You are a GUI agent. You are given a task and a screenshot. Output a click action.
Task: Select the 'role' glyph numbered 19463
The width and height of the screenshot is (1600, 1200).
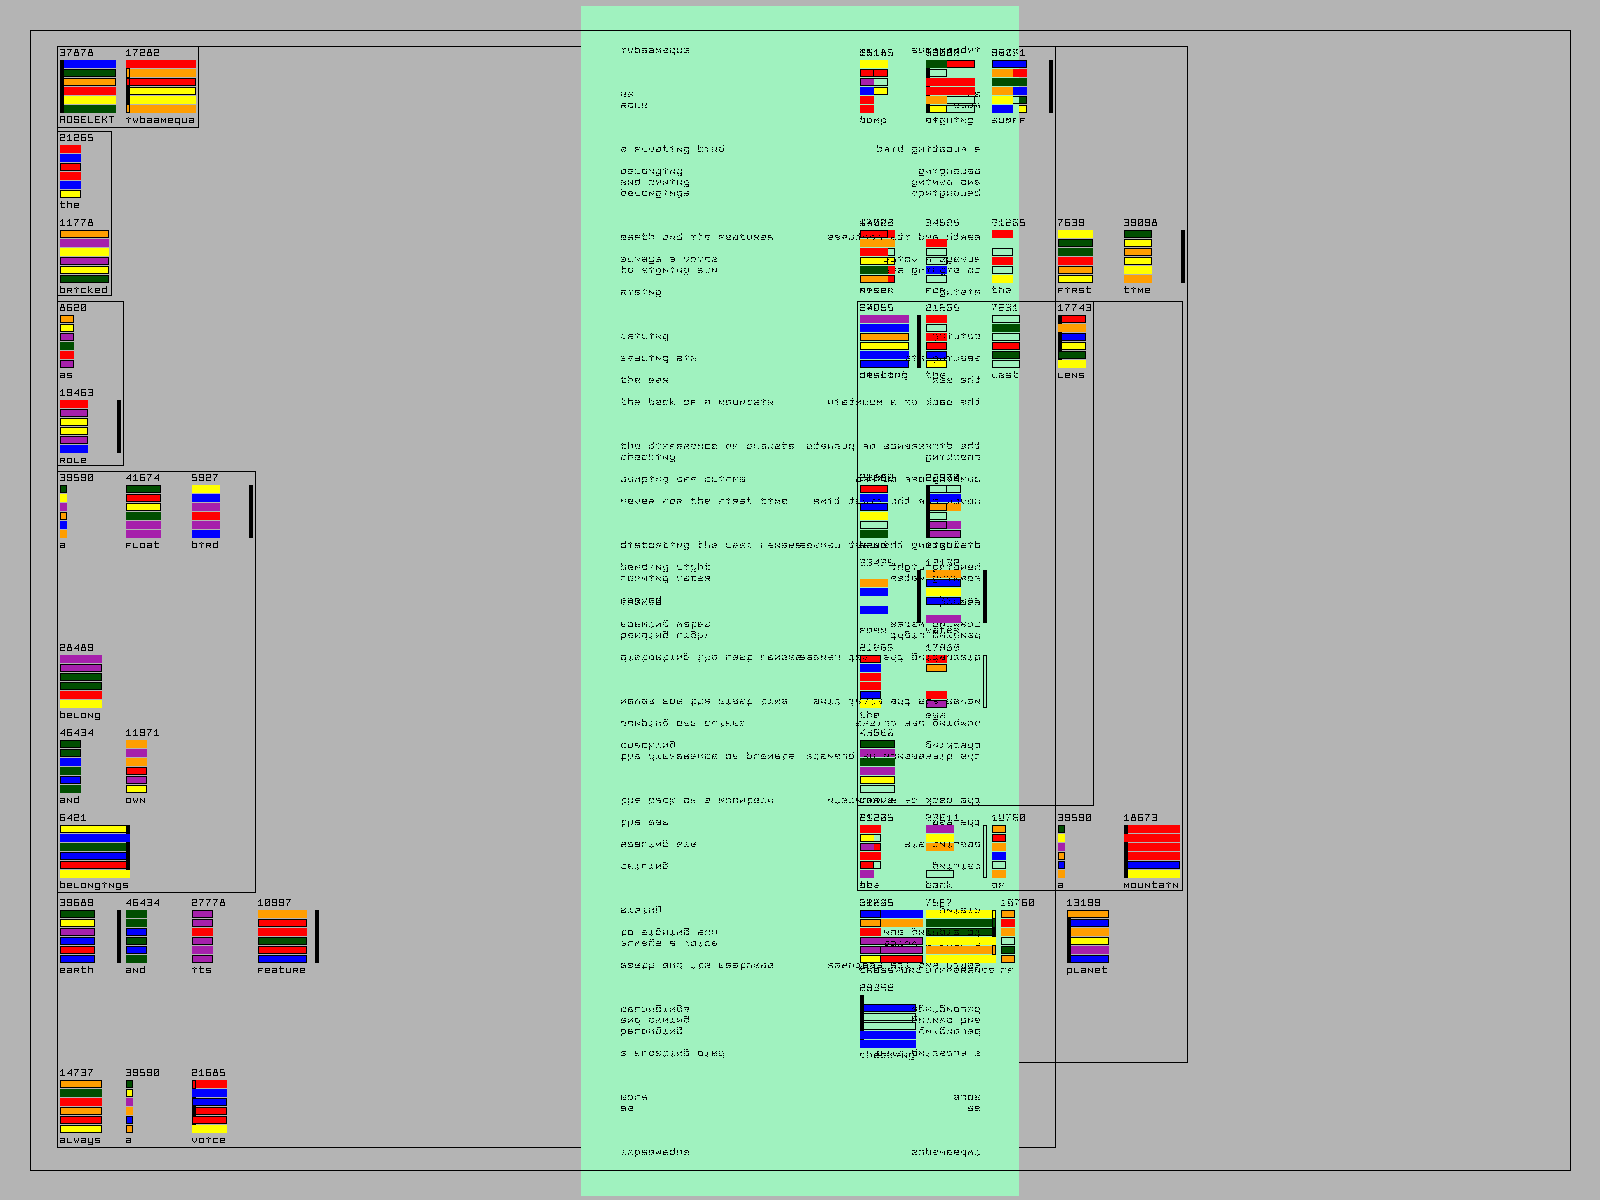pos(74,426)
